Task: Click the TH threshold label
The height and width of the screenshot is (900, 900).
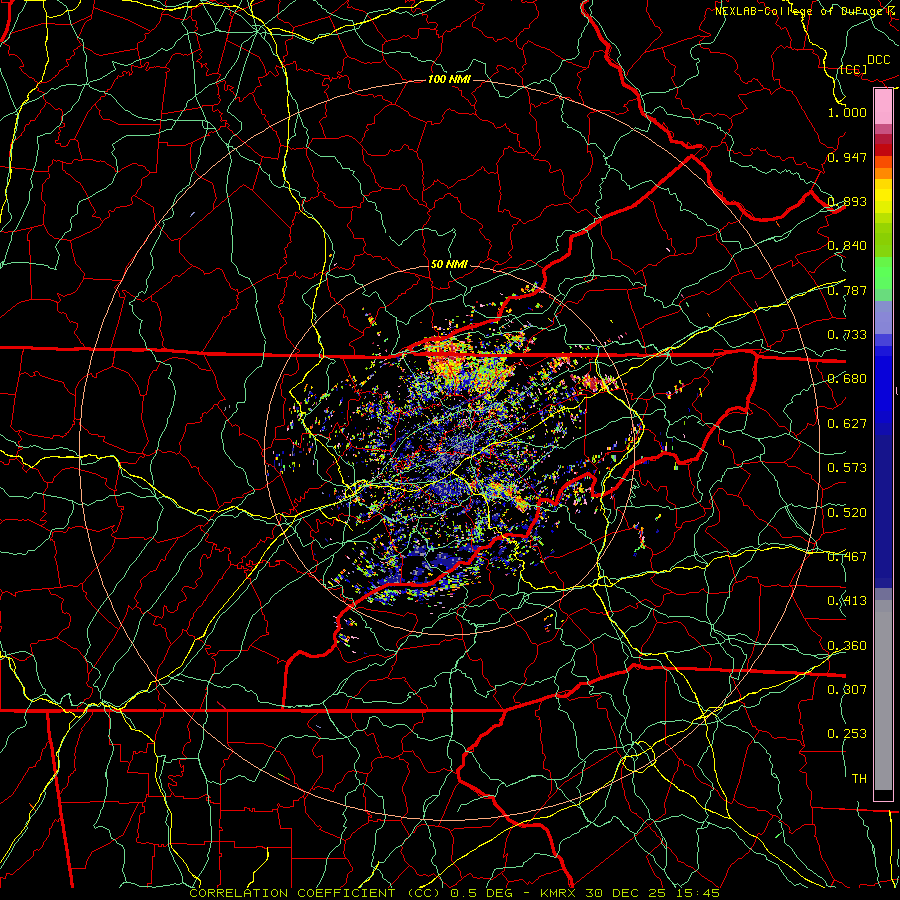Action: [859, 778]
